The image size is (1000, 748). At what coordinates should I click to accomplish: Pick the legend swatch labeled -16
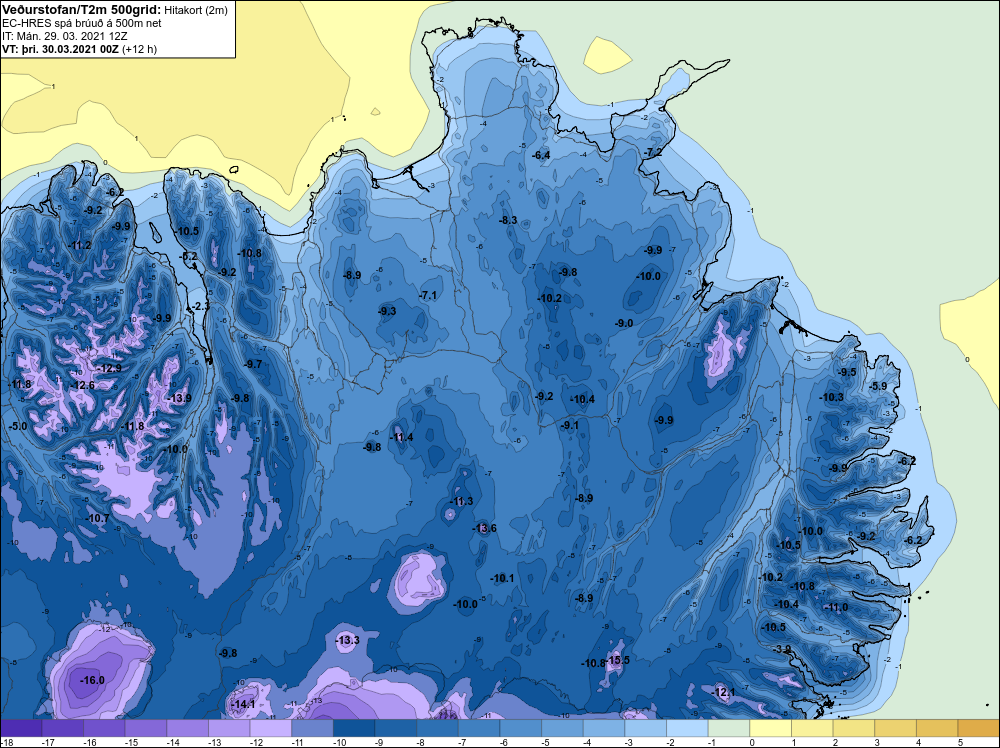tap(104, 728)
